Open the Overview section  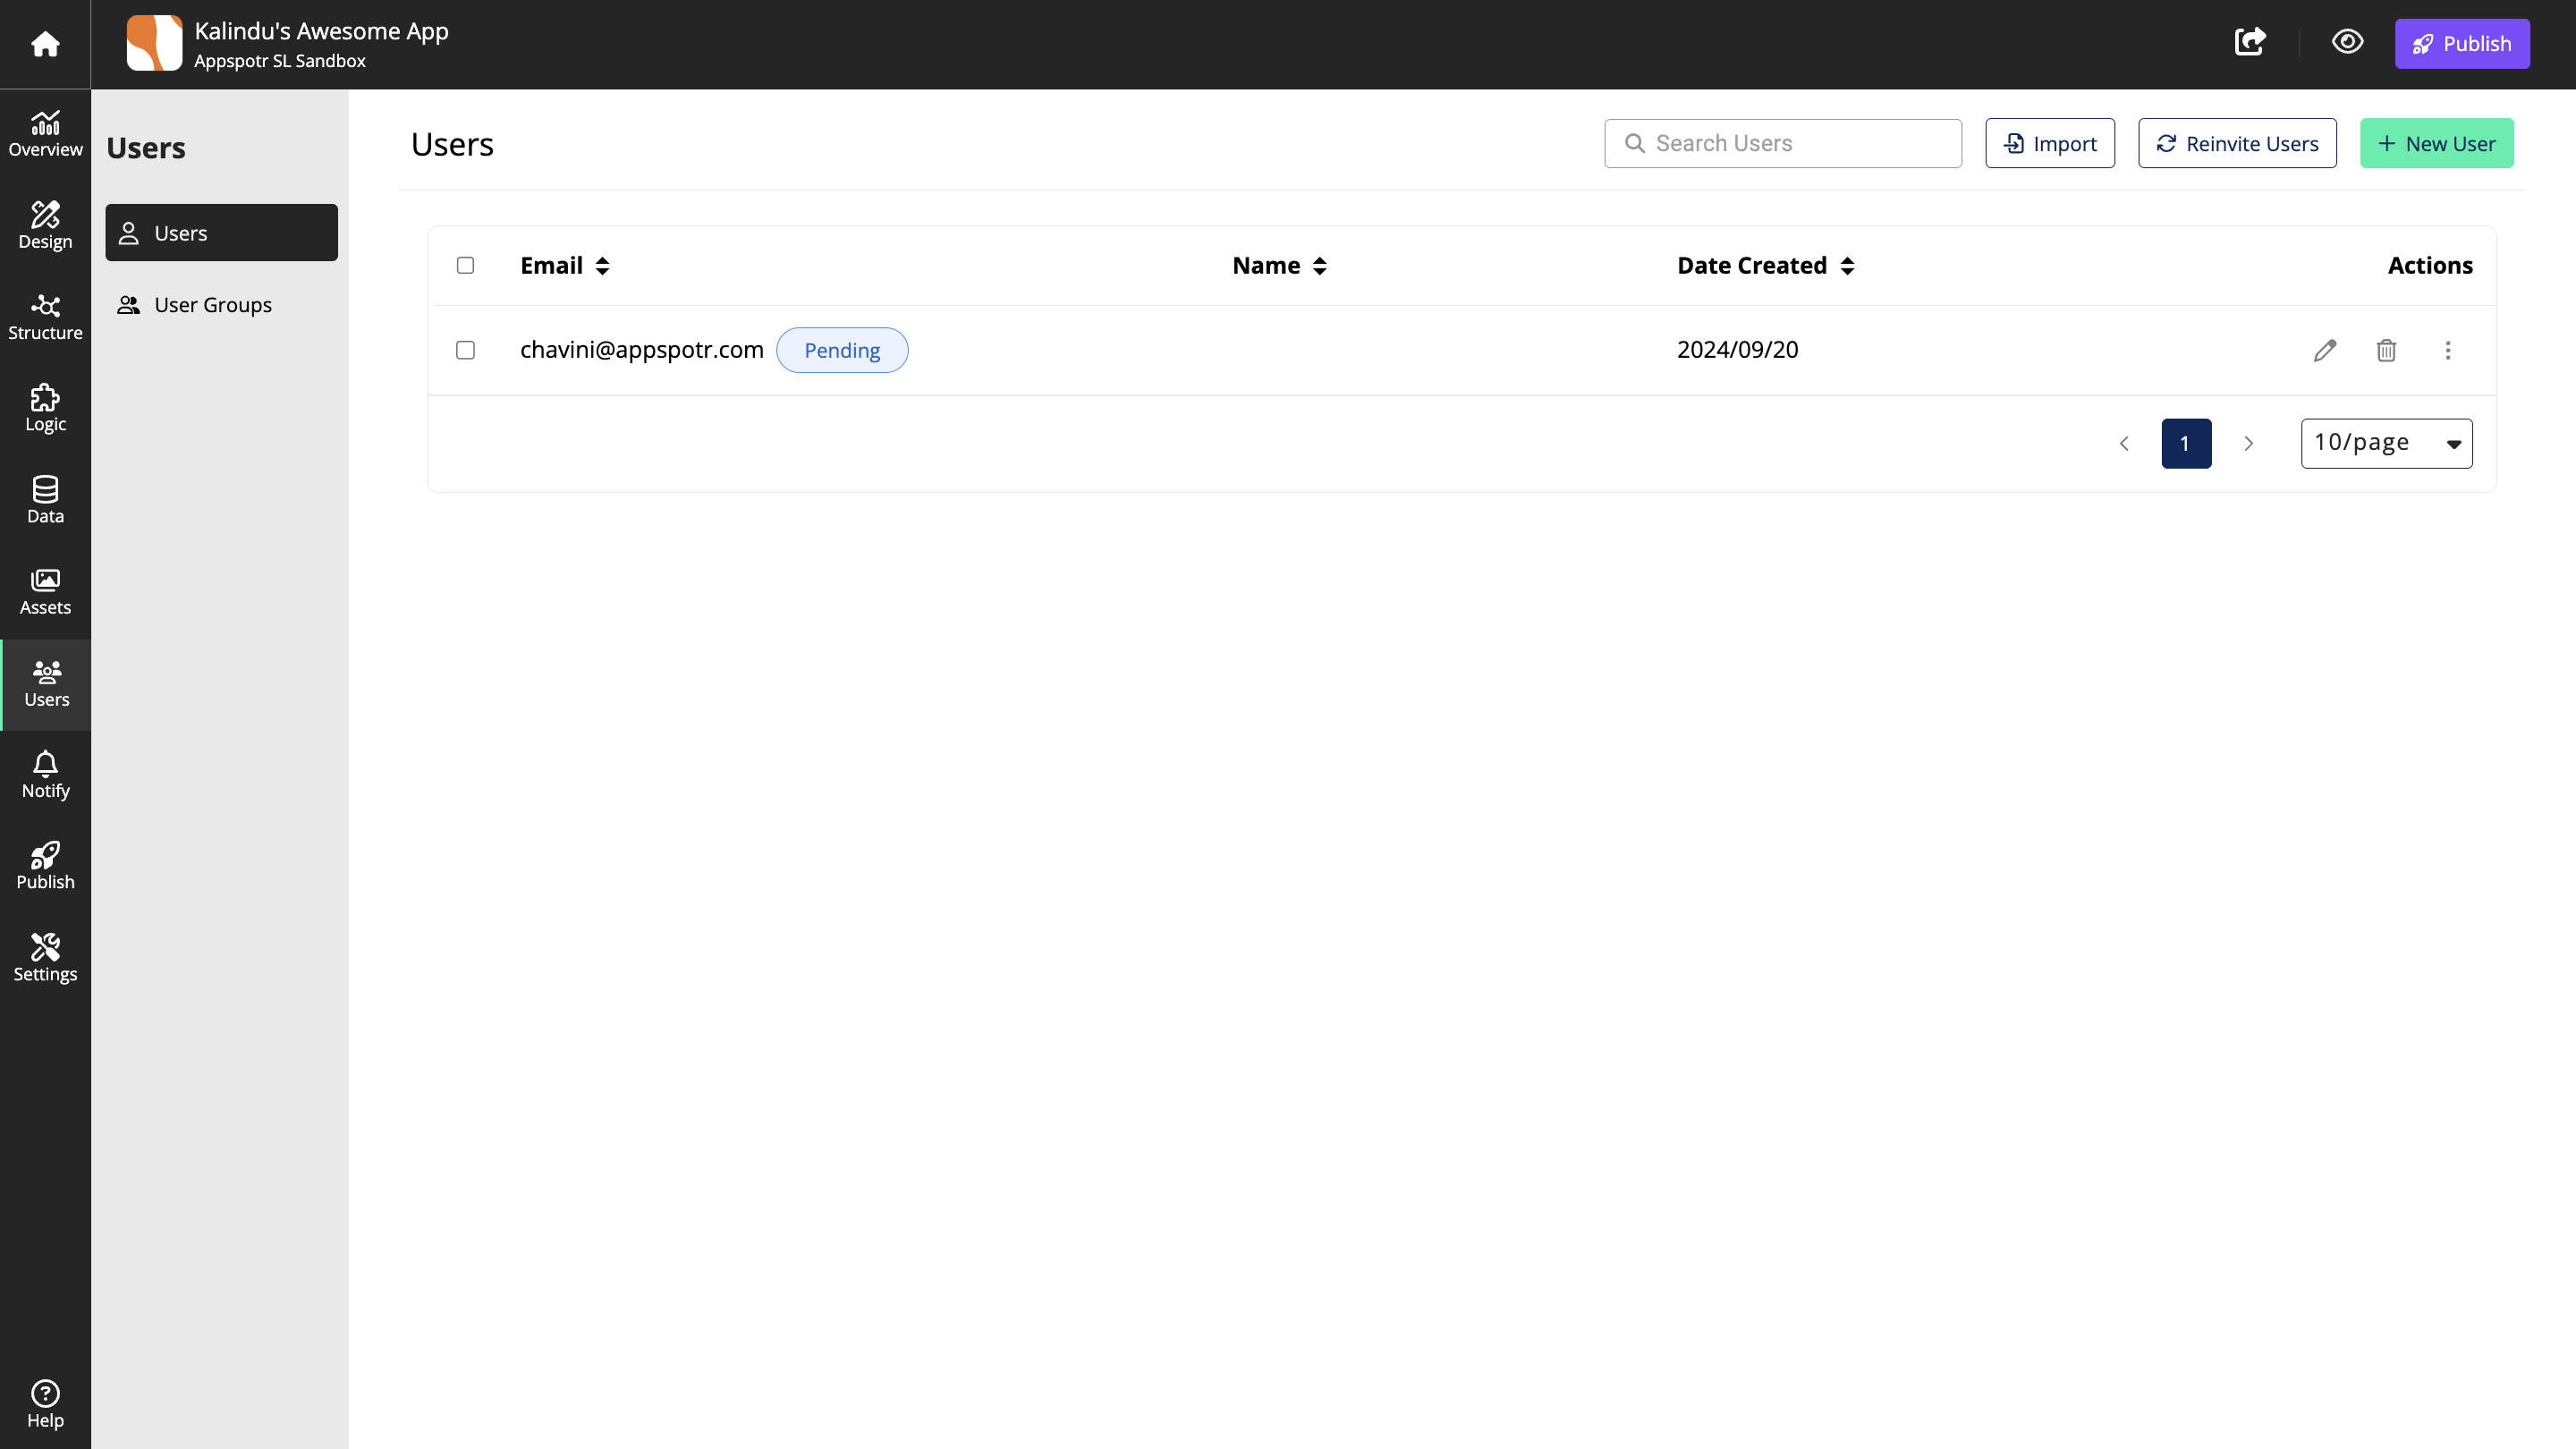[45, 135]
